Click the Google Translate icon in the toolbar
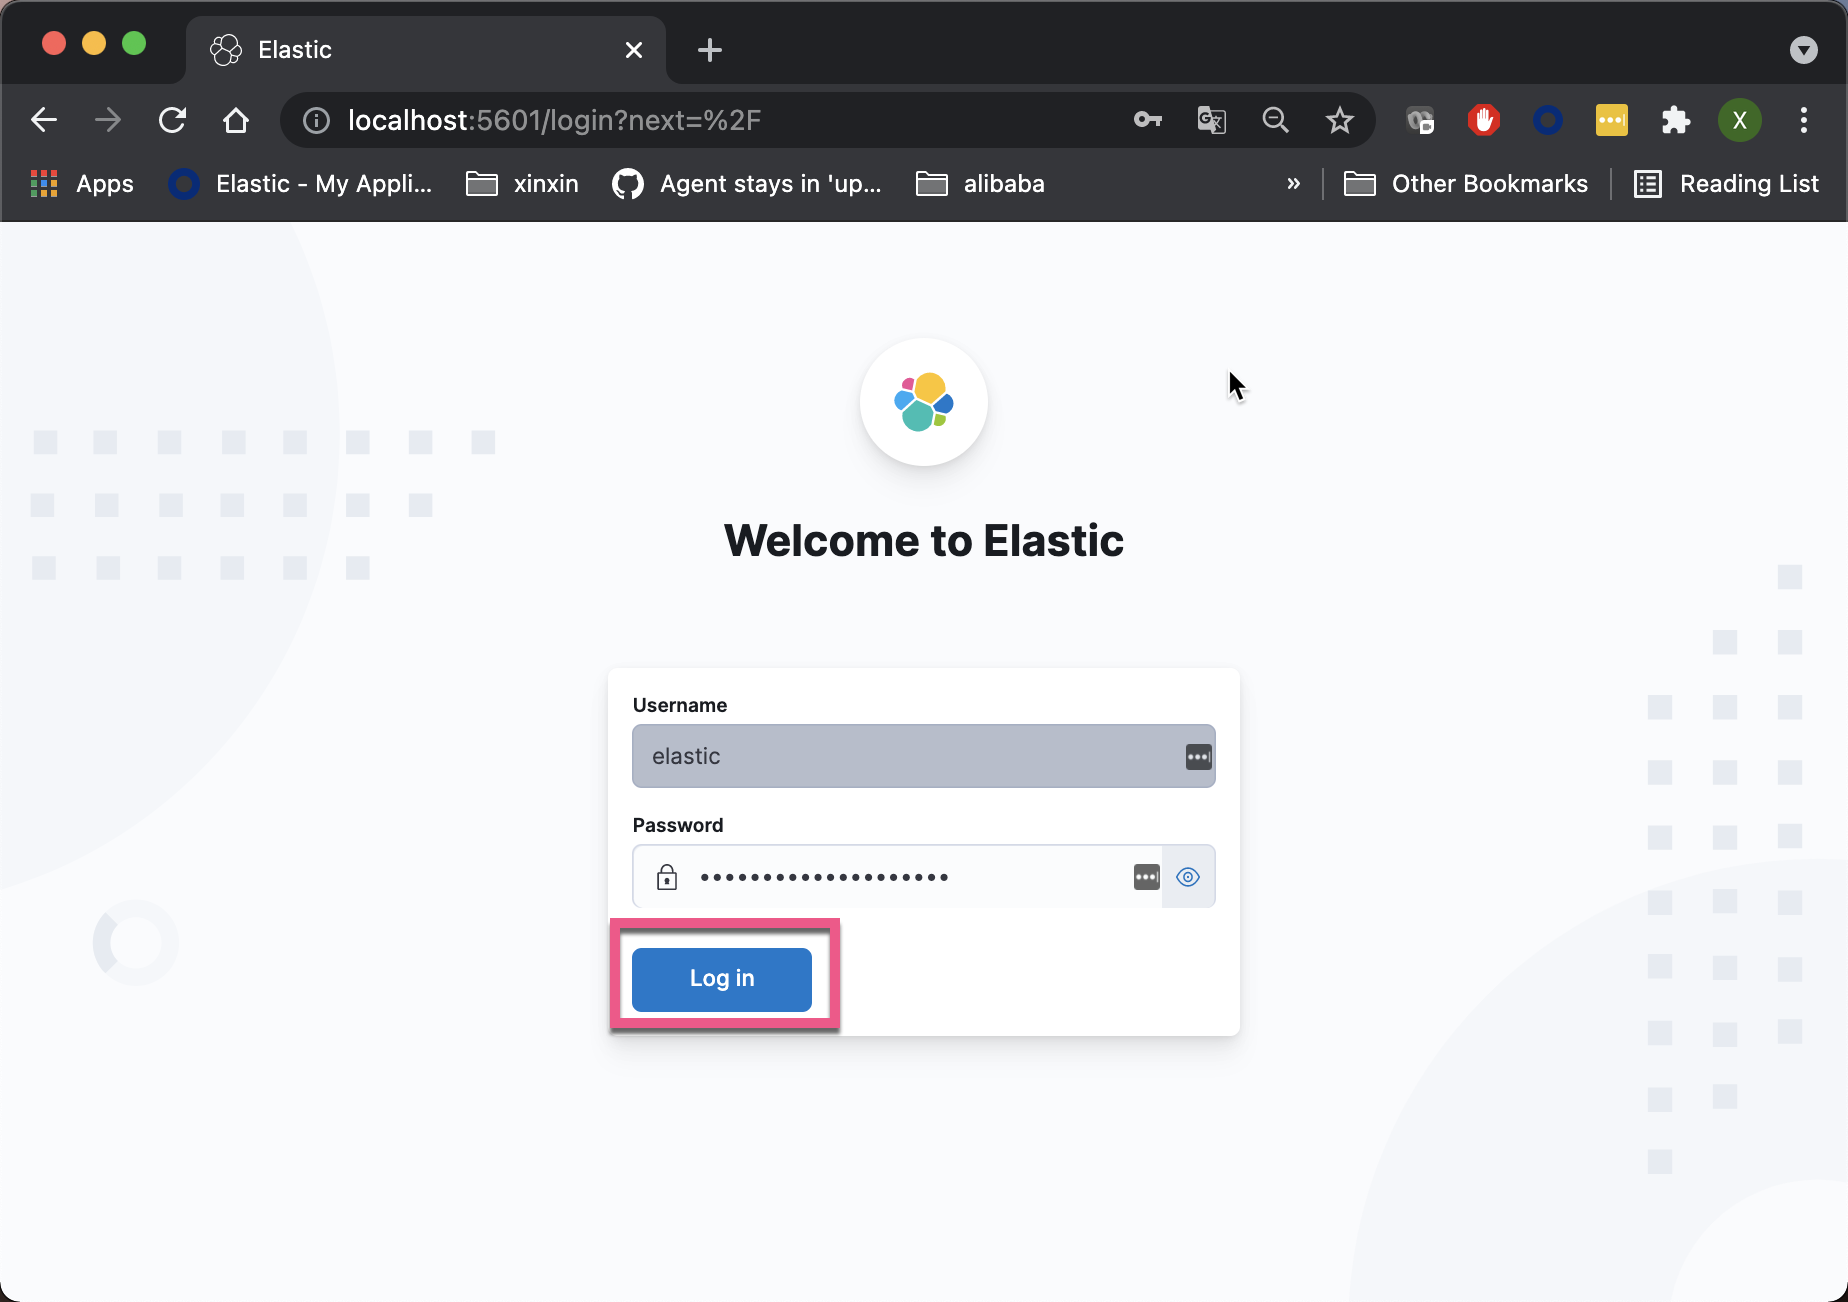The height and width of the screenshot is (1302, 1848). tap(1211, 120)
